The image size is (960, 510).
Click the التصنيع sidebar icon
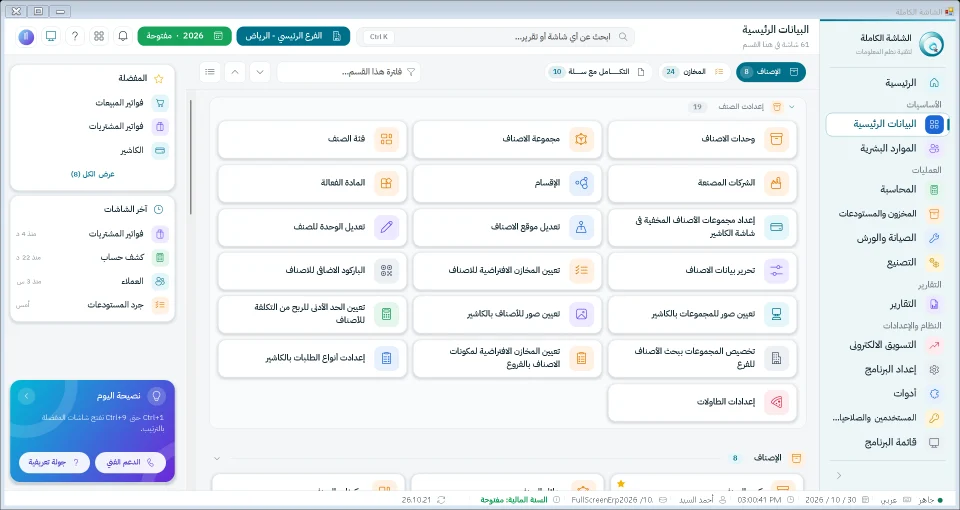(934, 263)
